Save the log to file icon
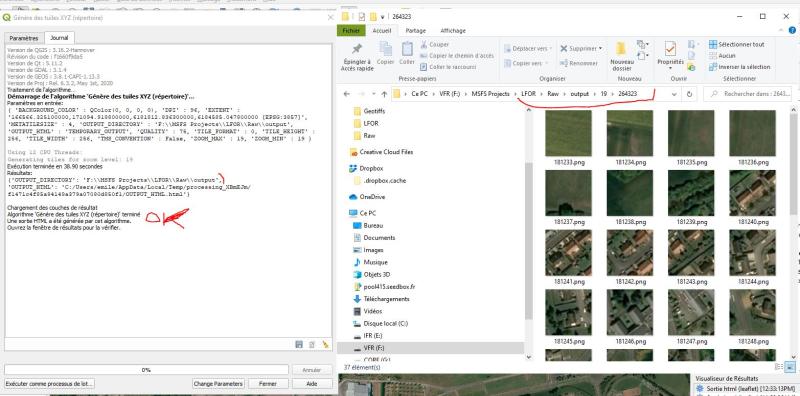Screen dimensions: 800x396 pos(299,344)
